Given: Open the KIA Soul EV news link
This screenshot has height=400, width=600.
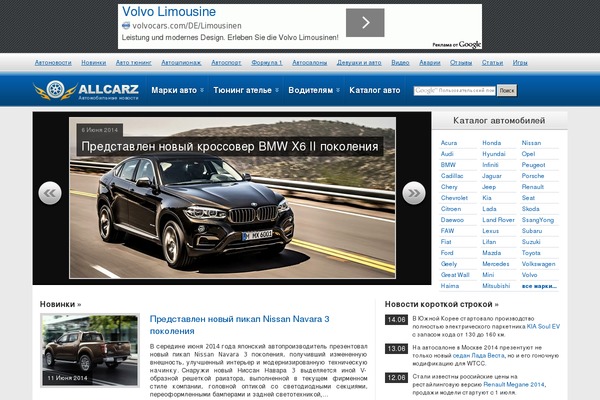Looking at the screenshot, I should pyautogui.click(x=543, y=327).
